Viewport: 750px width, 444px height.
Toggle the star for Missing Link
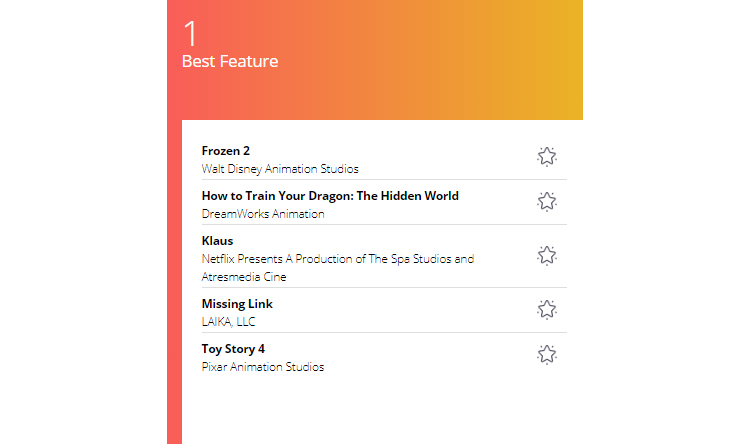coord(546,309)
